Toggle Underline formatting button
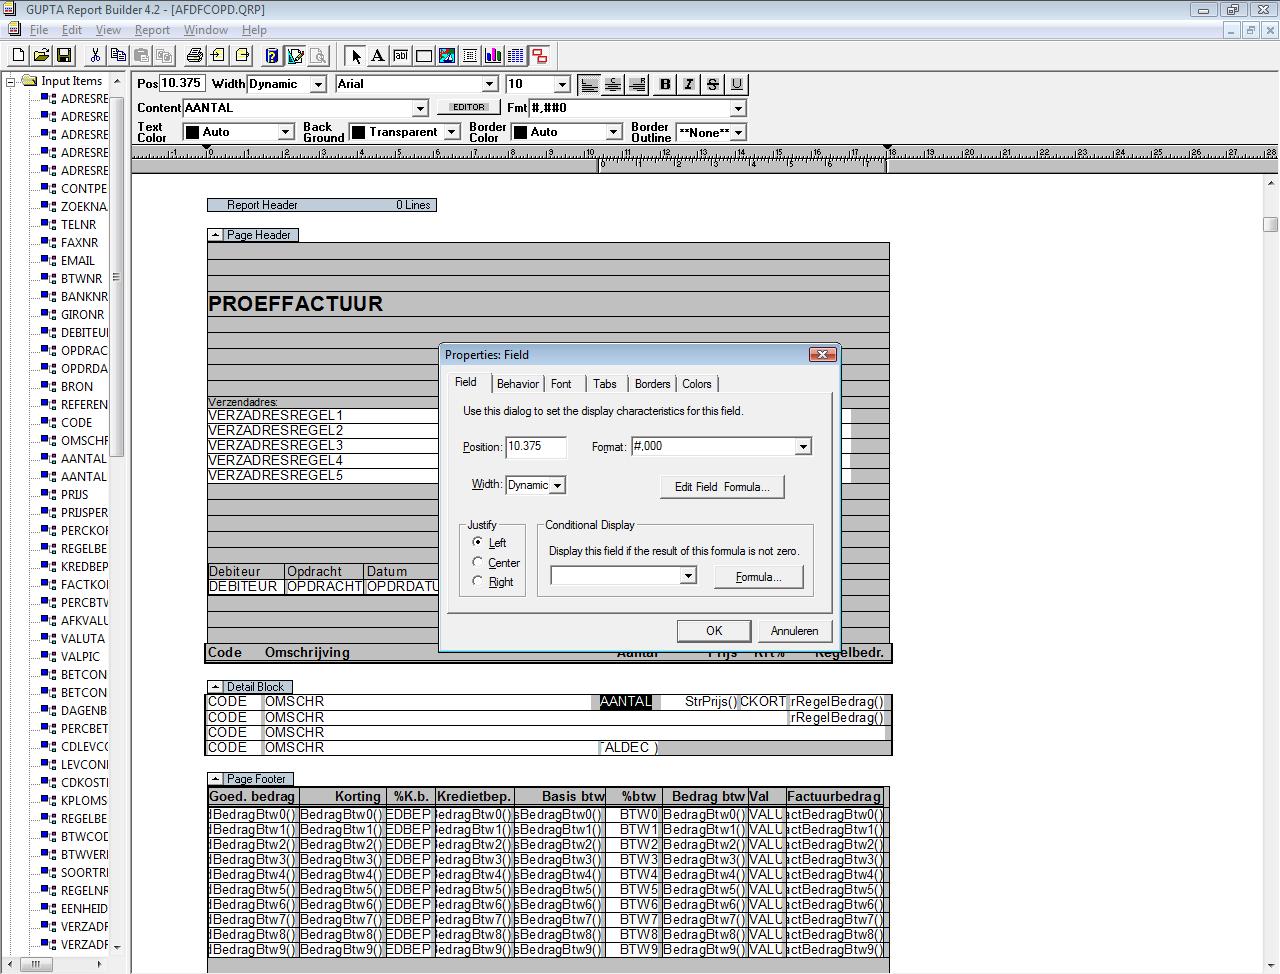This screenshot has height=974, width=1280. [737, 85]
